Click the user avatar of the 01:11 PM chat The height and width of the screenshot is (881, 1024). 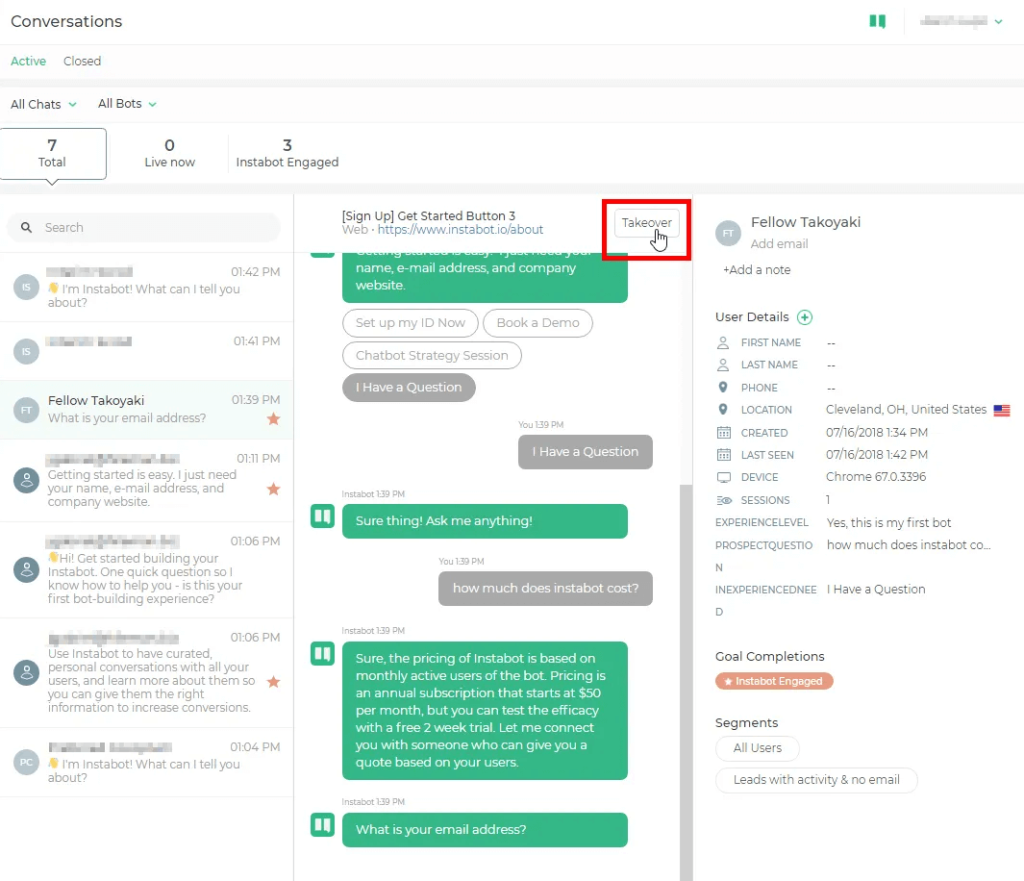click(26, 481)
